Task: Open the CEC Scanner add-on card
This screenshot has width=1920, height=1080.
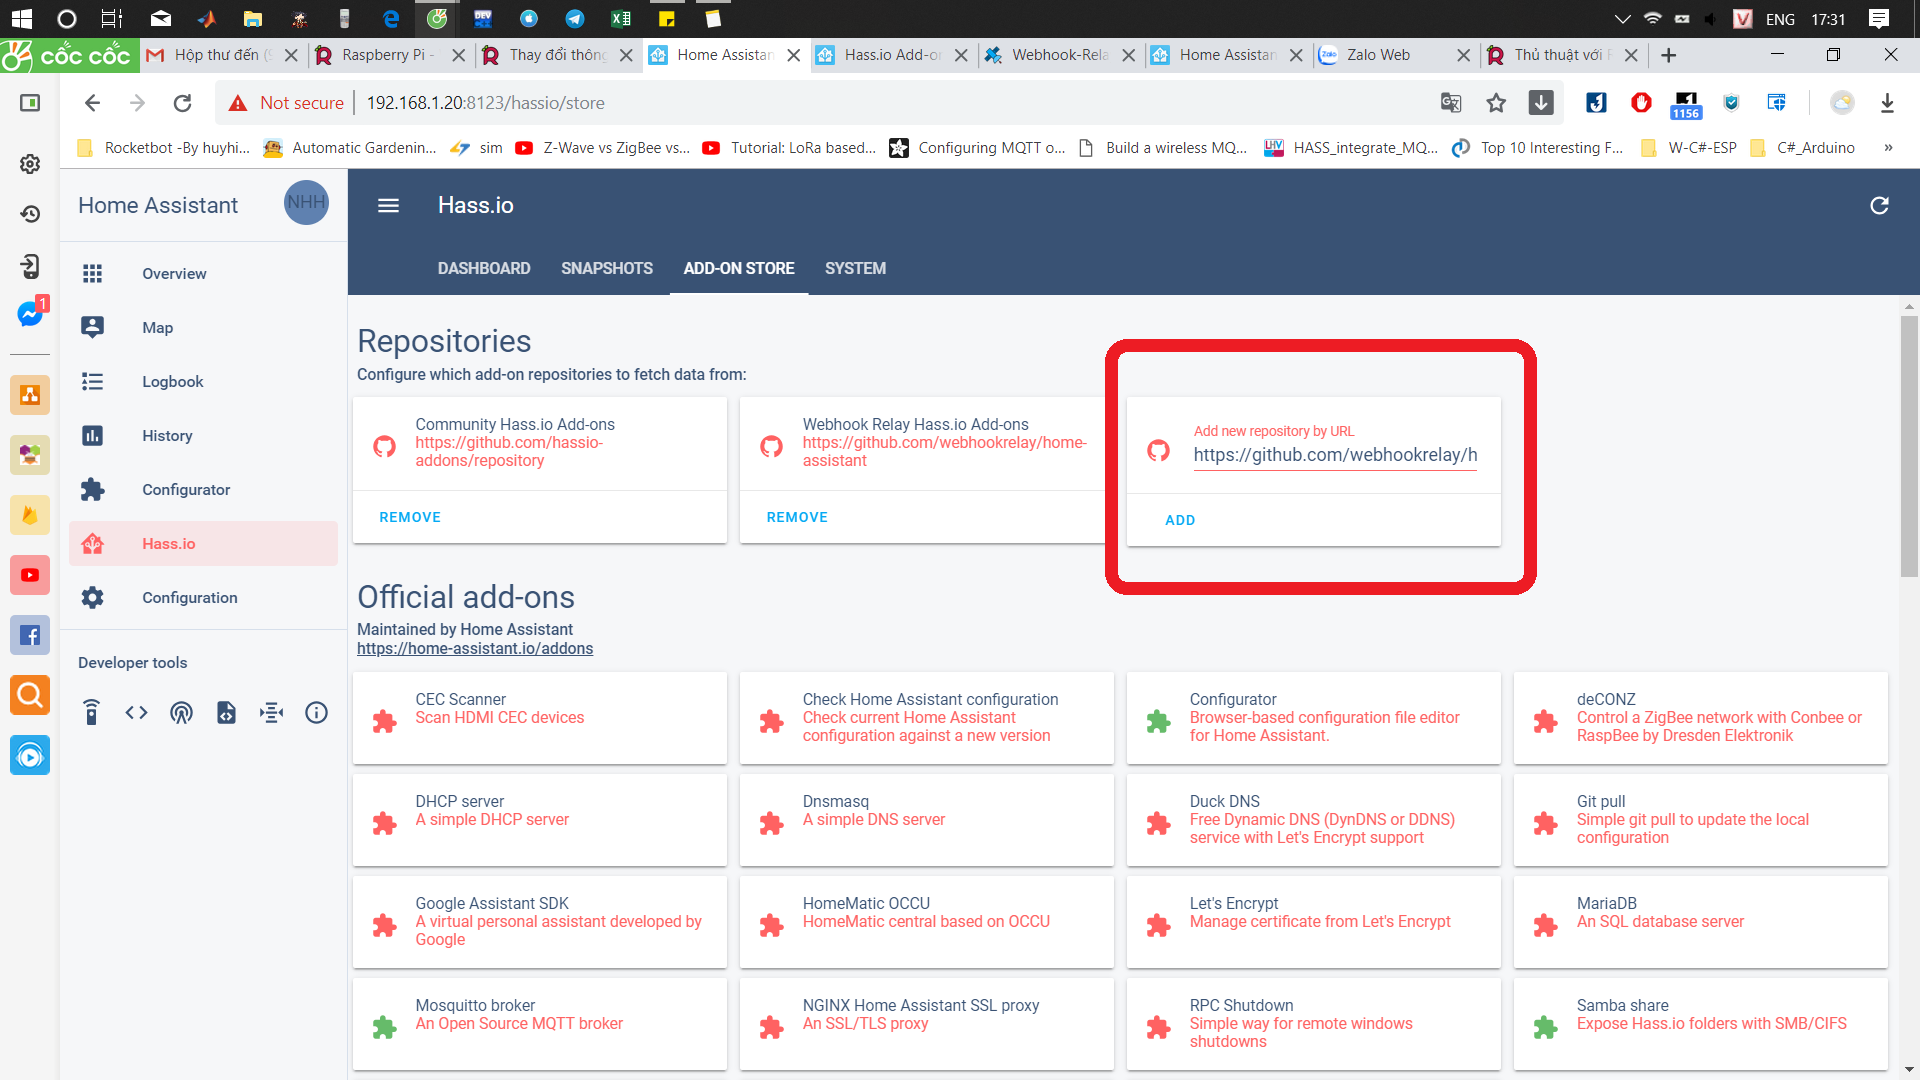Action: [x=540, y=718]
